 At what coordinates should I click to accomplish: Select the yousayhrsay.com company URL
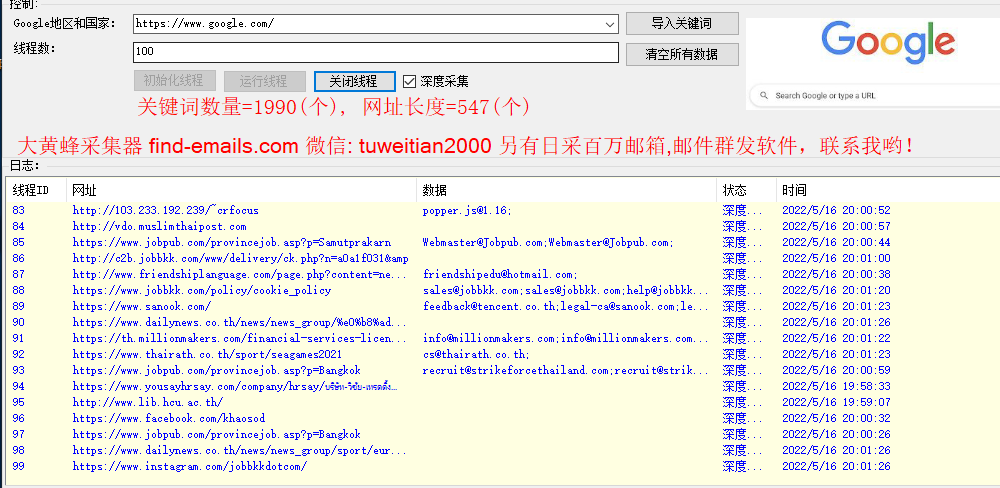[235, 386]
